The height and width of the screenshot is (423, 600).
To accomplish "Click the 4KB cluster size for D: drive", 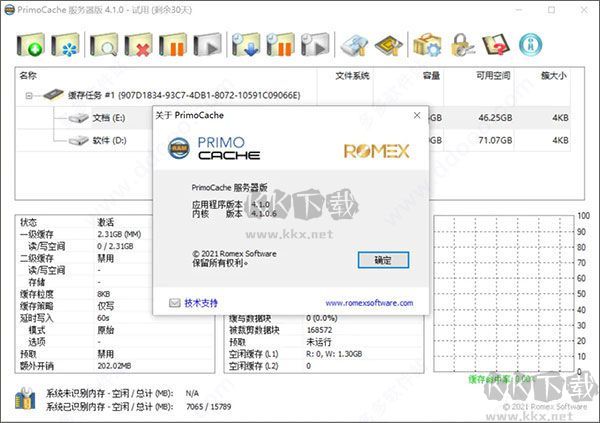I will [560, 140].
